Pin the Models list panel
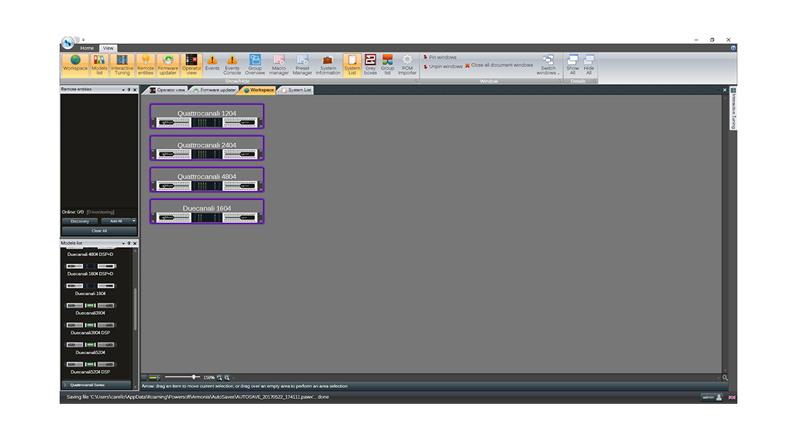The height and width of the screenshot is (439, 797). (129, 243)
